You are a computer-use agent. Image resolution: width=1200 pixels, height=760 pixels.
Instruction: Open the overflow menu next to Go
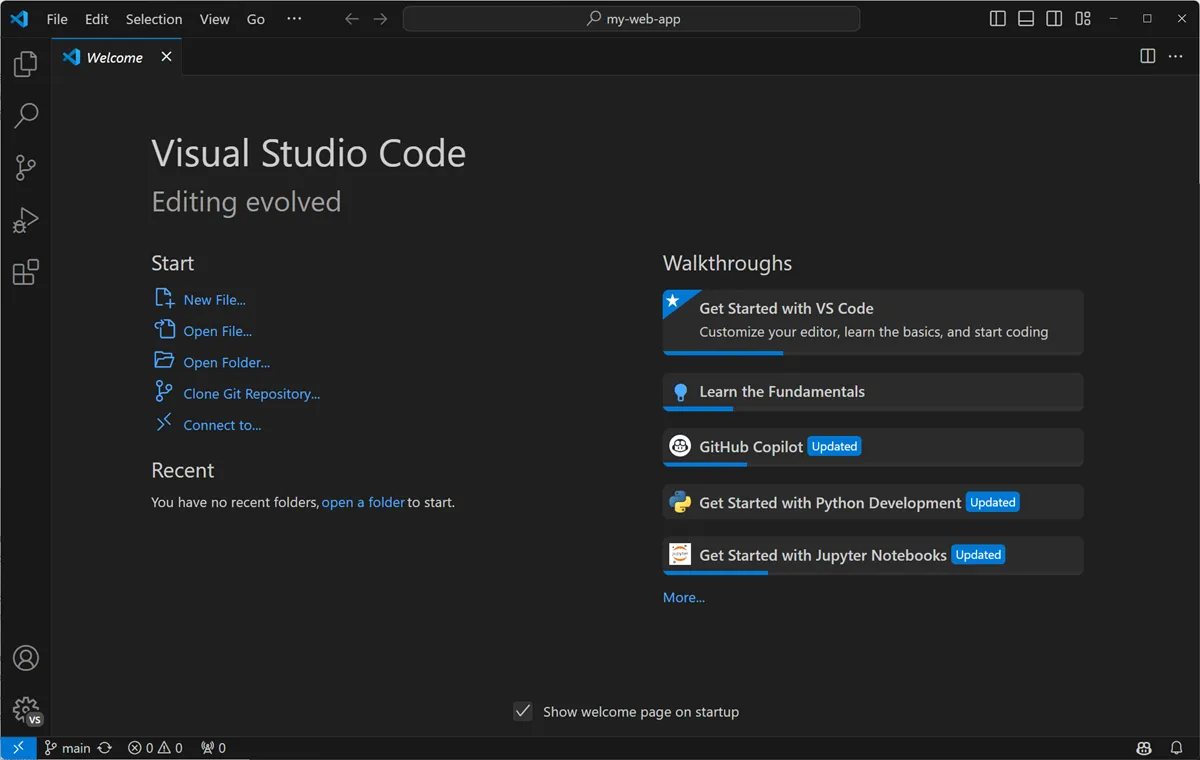pyautogui.click(x=294, y=18)
